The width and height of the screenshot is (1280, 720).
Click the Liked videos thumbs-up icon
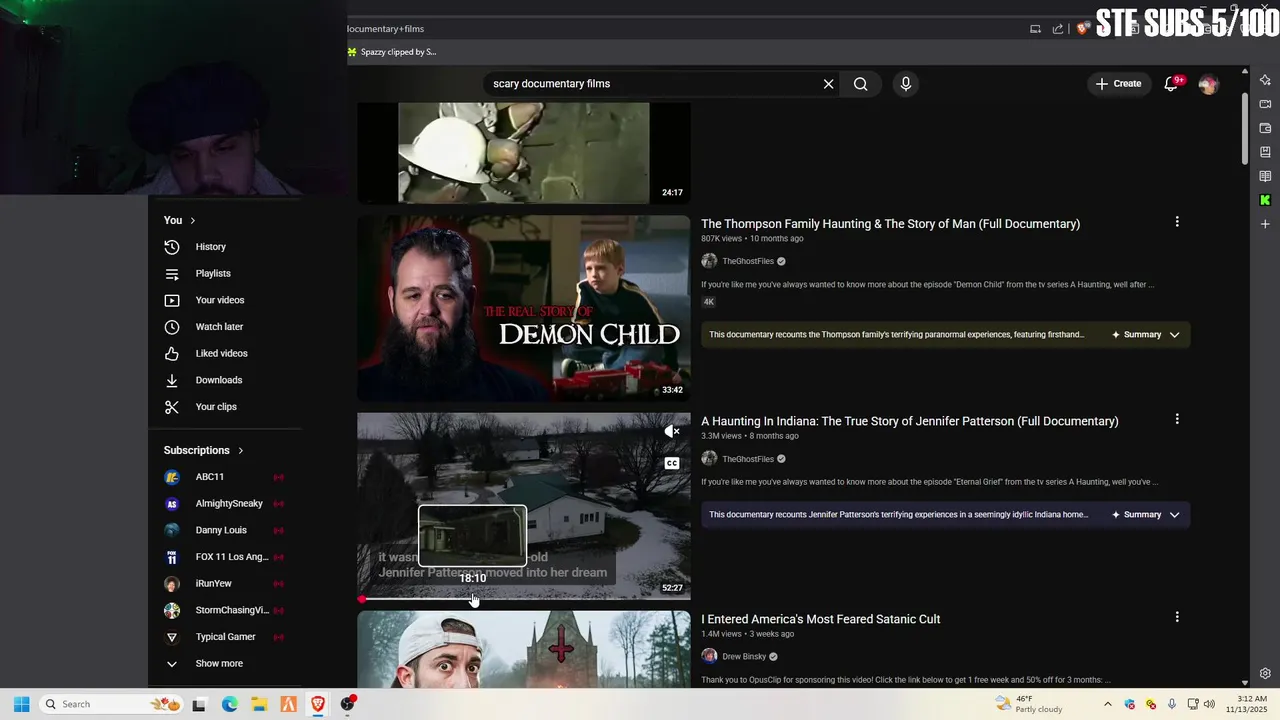click(172, 353)
